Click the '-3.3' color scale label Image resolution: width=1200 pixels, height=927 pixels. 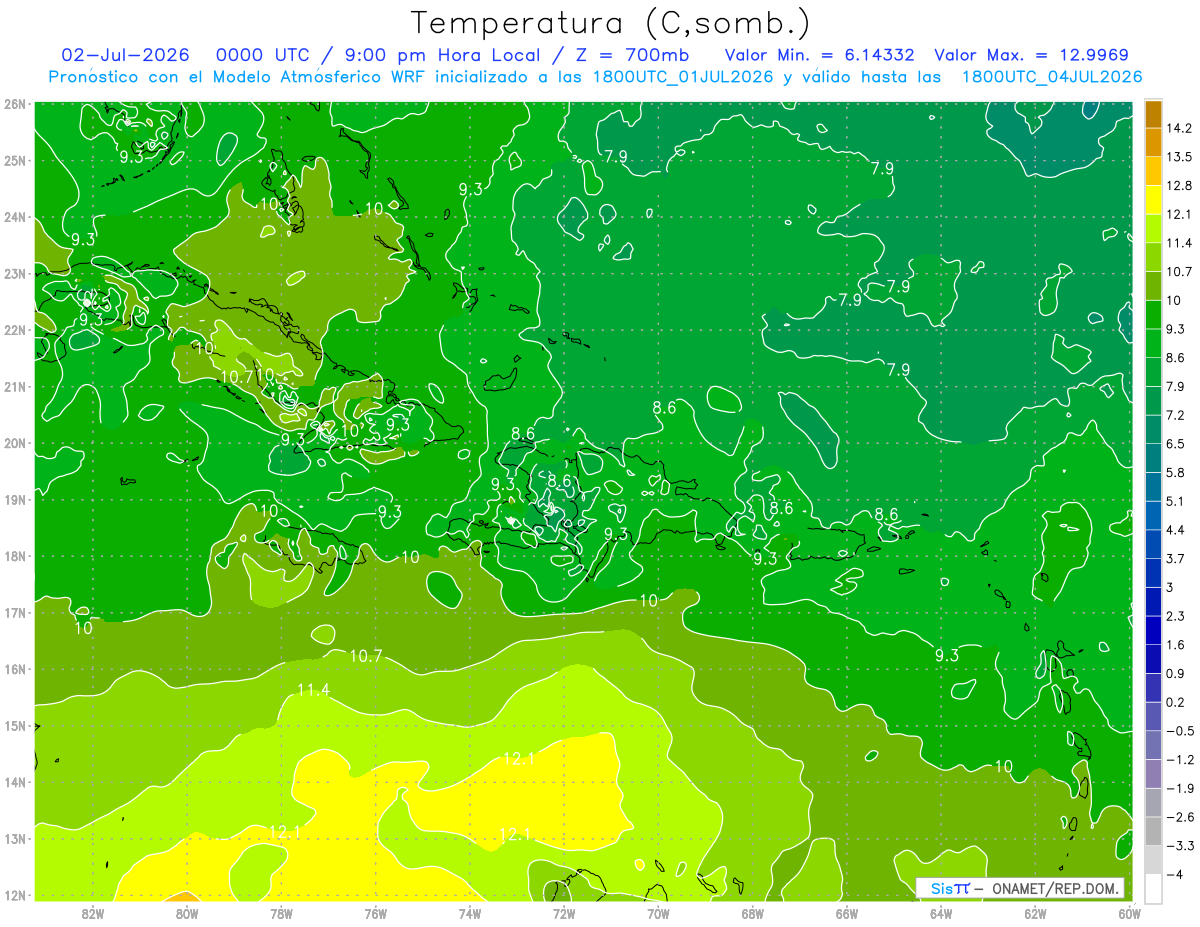click(1180, 846)
